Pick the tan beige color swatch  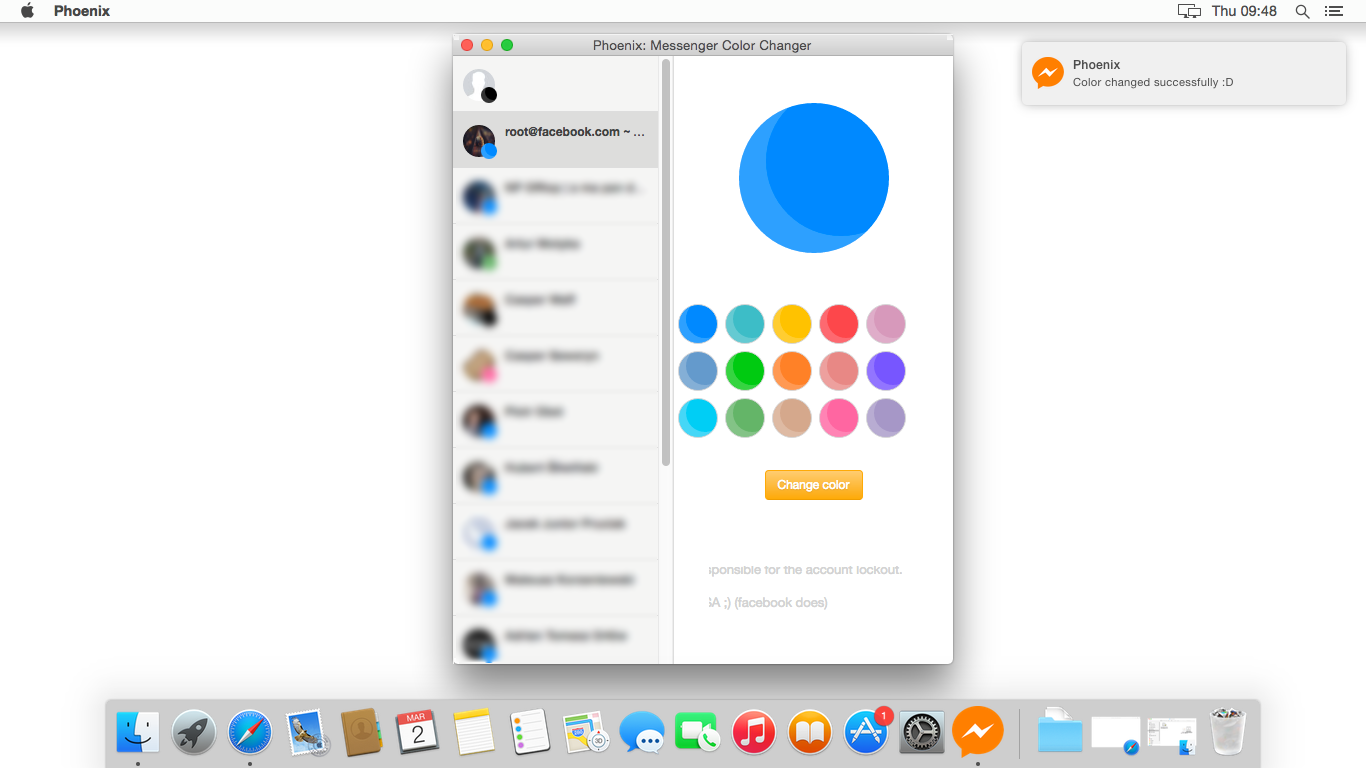point(792,418)
